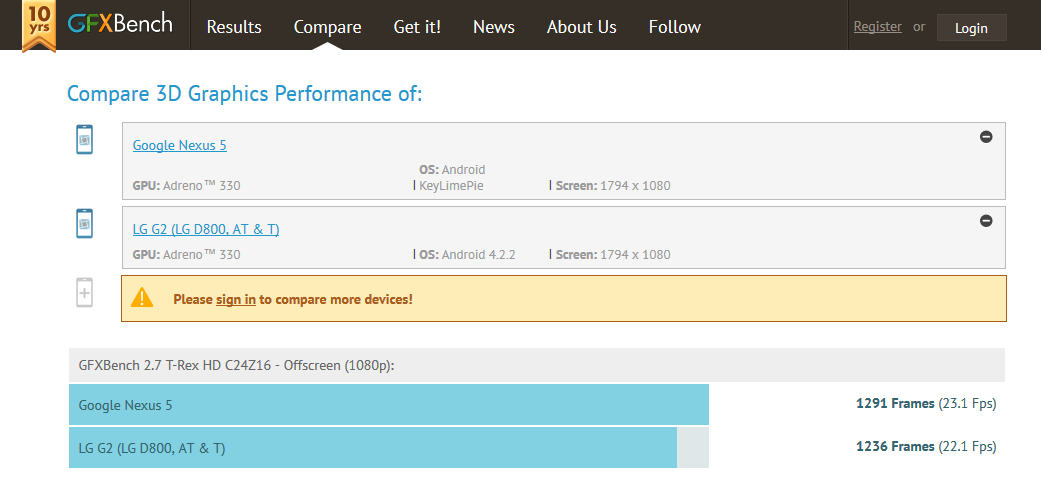This screenshot has width=1041, height=485.
Task: Click the Register link
Action: 878,27
